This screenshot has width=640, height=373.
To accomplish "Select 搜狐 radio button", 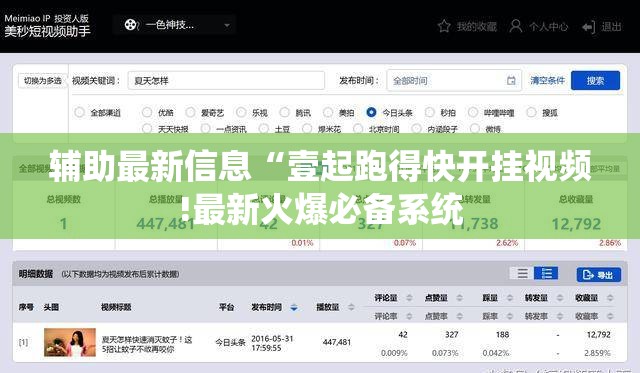I will pos(531,112).
